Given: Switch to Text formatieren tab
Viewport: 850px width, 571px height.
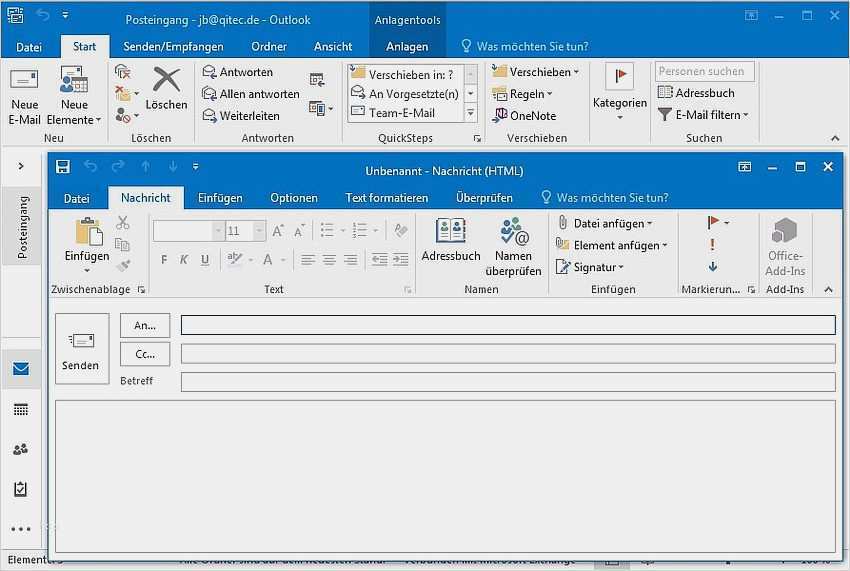Looking at the screenshot, I should click(x=387, y=198).
